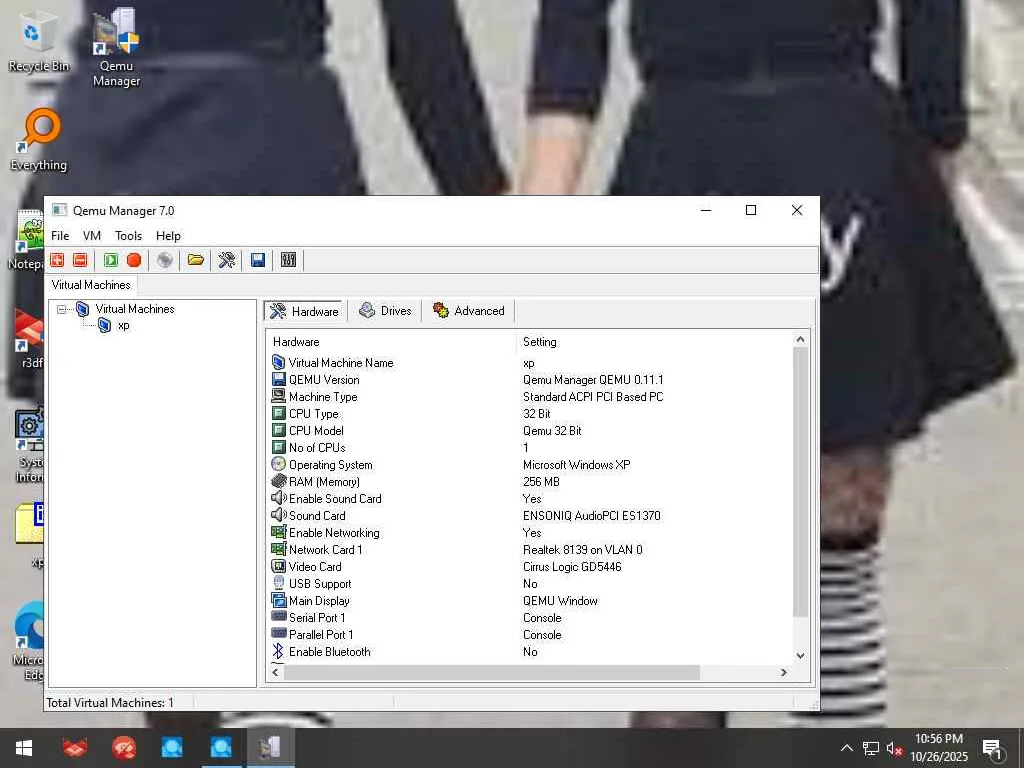Screen dimensions: 1024x768
Task: Click the yellow open folder toolbar icon
Action: (x=196, y=260)
